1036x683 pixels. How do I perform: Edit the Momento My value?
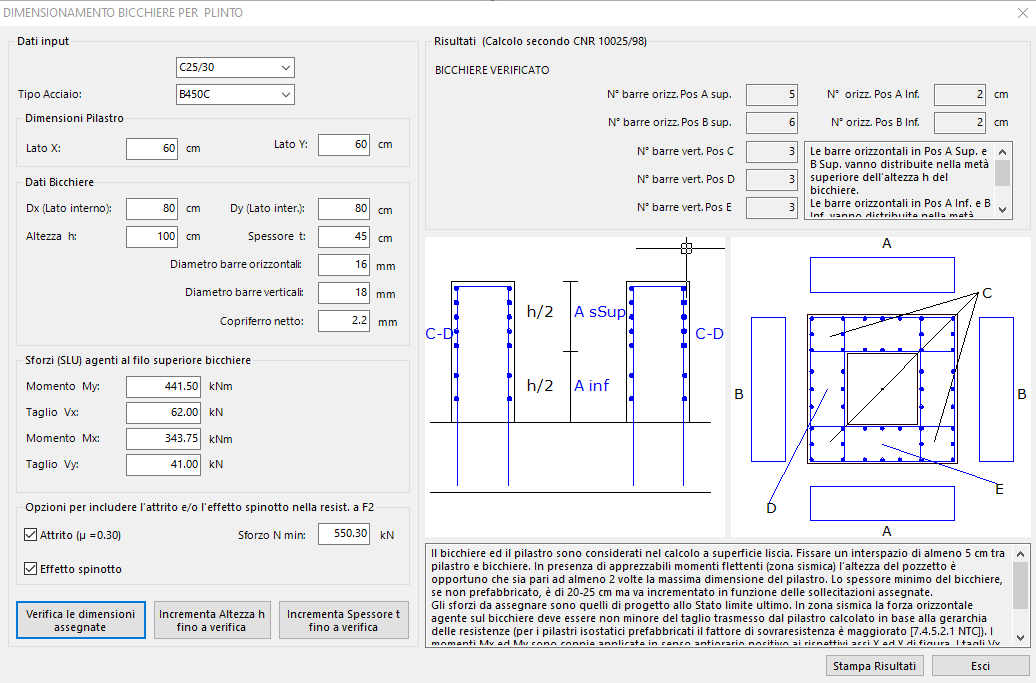[x=163, y=386]
